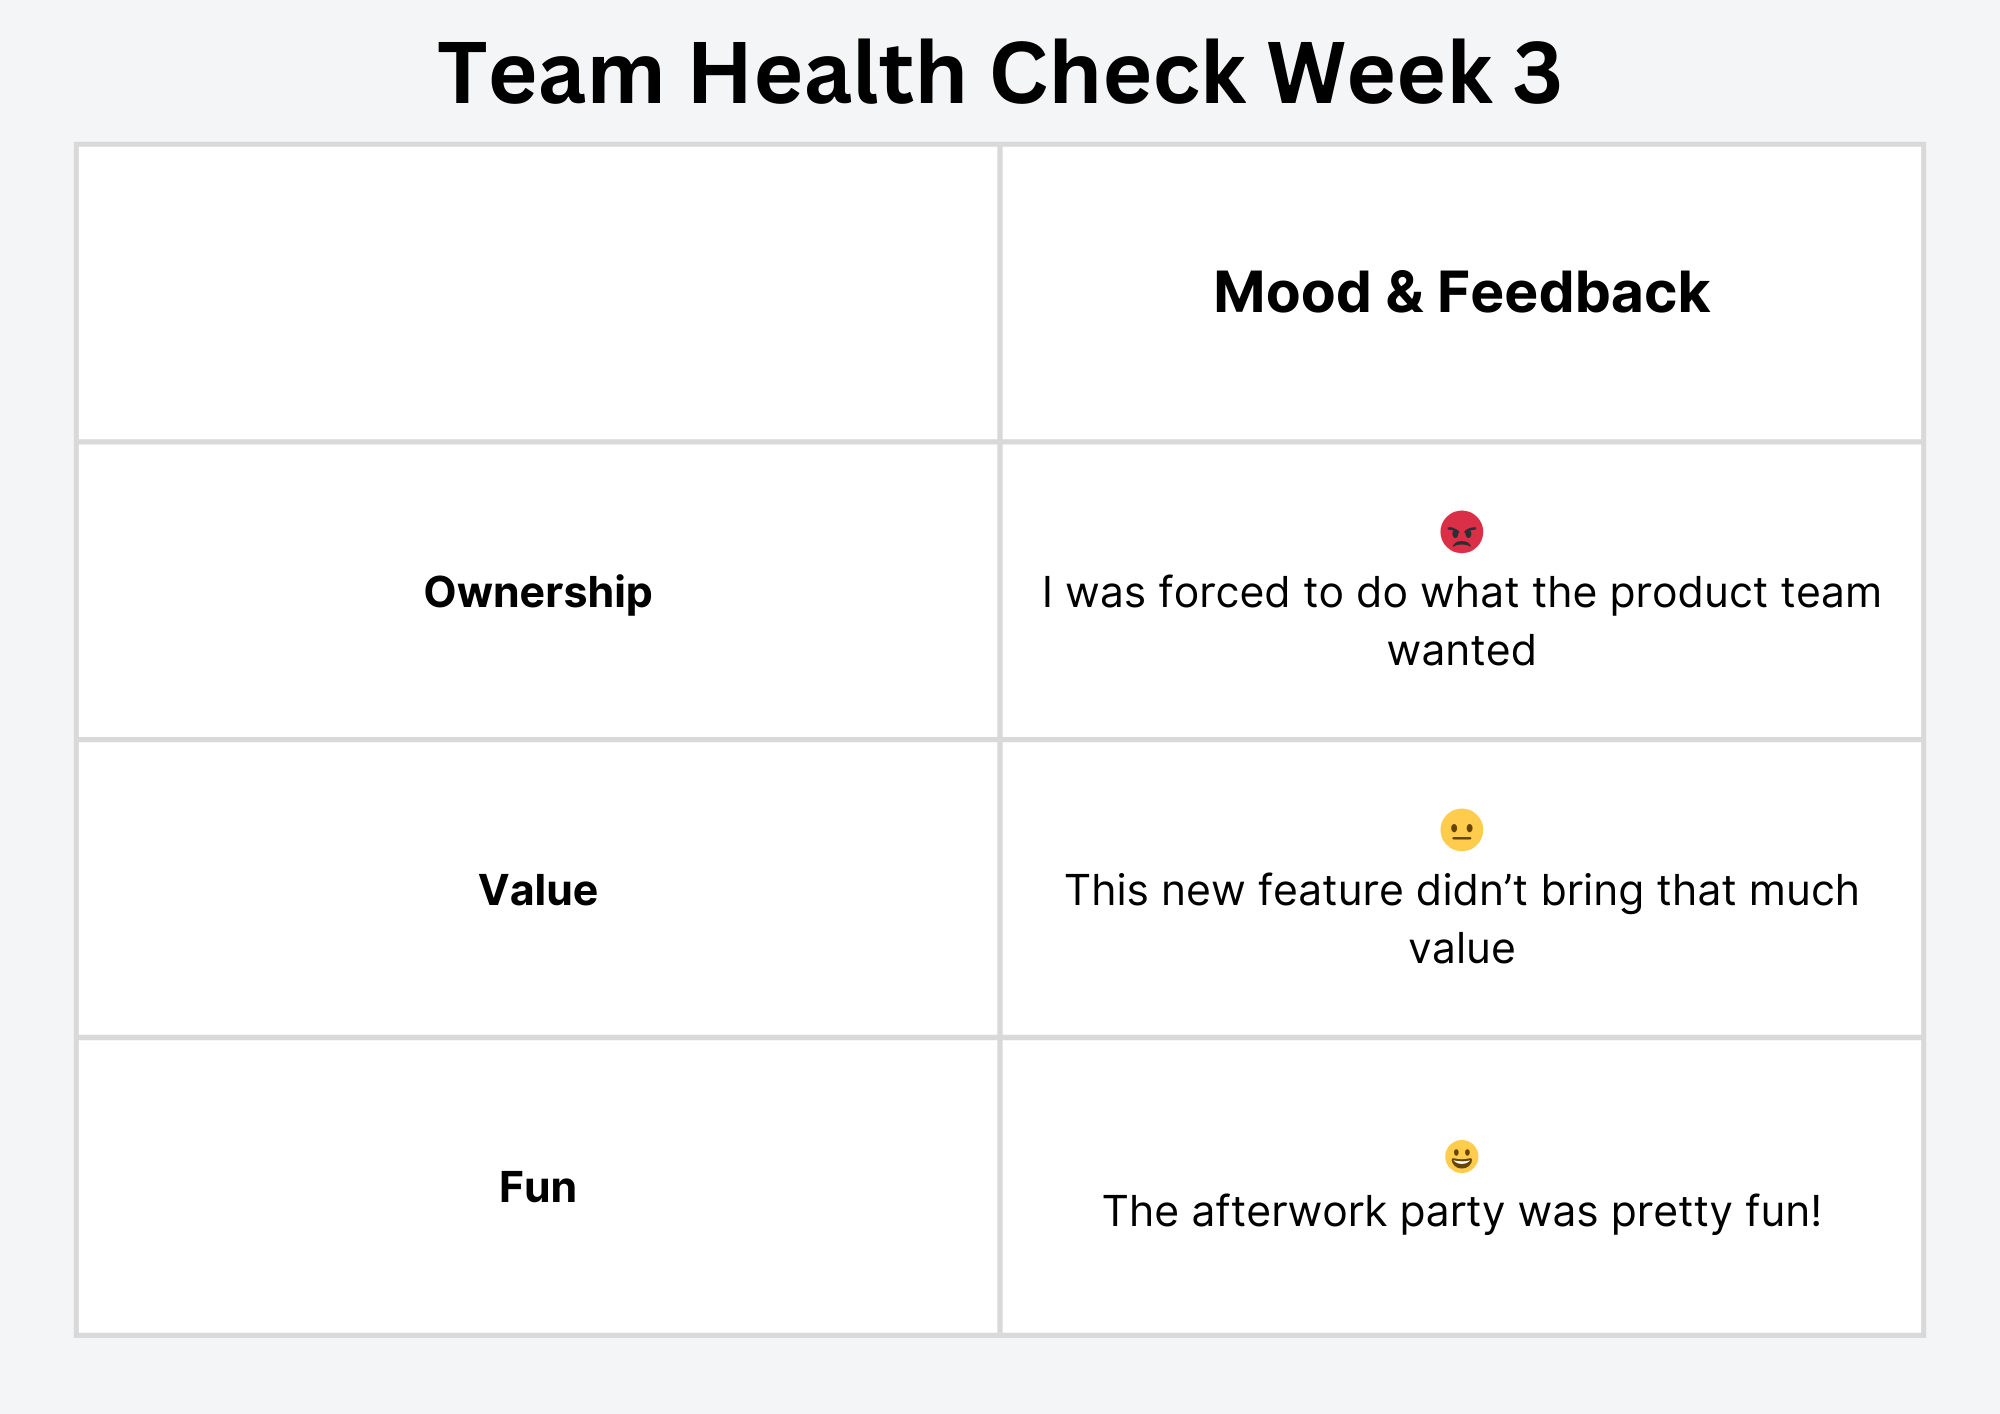
Task: Select the Value row label
Action: pyautogui.click(x=538, y=890)
